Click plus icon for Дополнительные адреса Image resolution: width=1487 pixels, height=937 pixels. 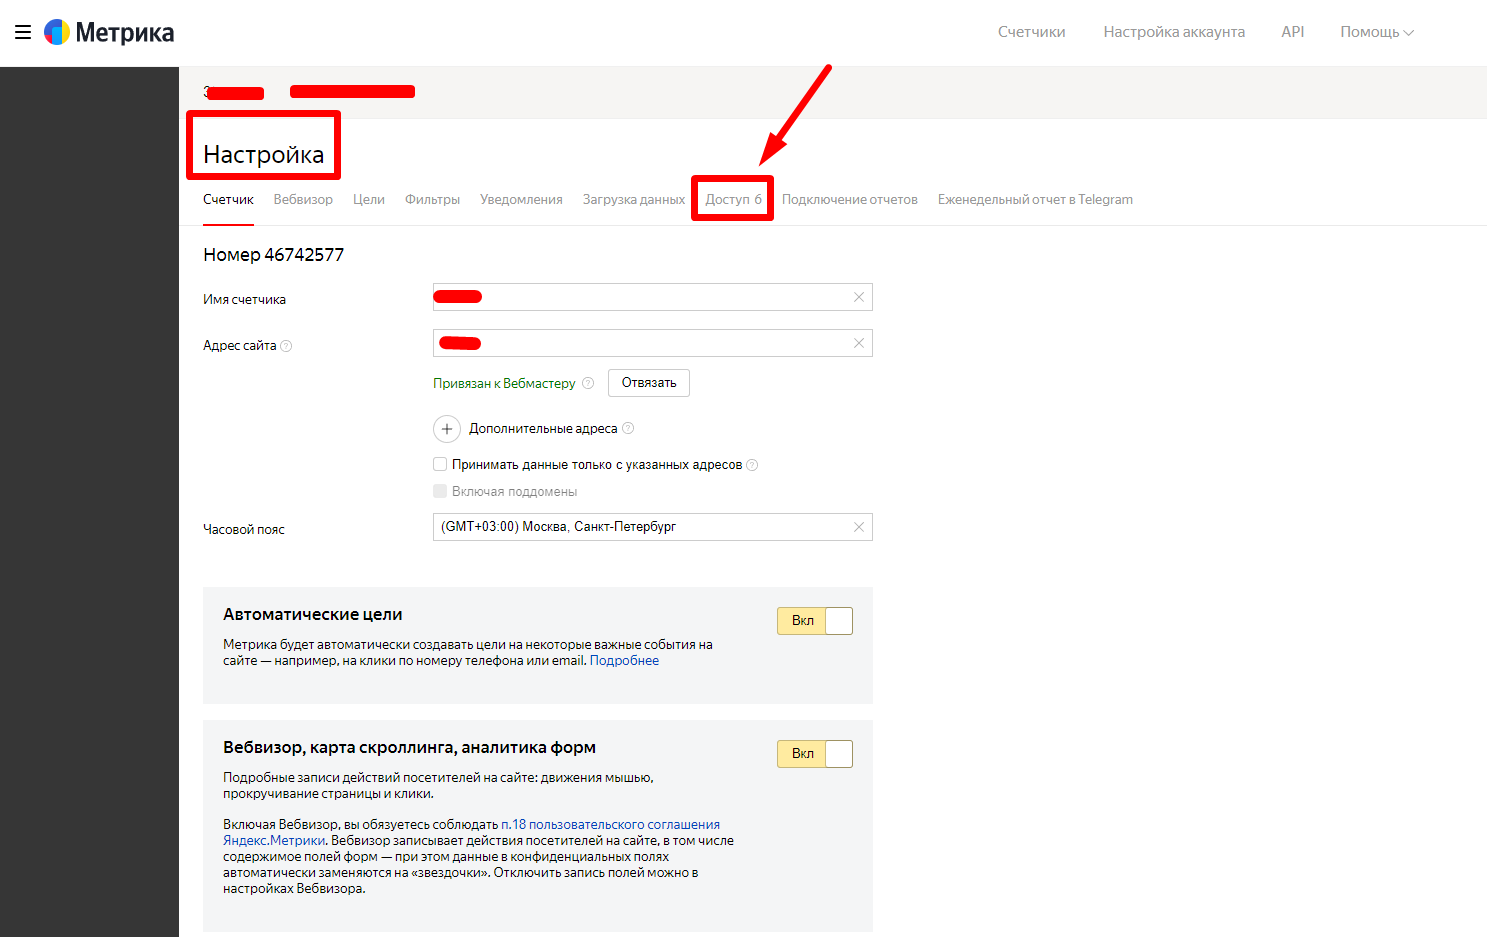(446, 429)
